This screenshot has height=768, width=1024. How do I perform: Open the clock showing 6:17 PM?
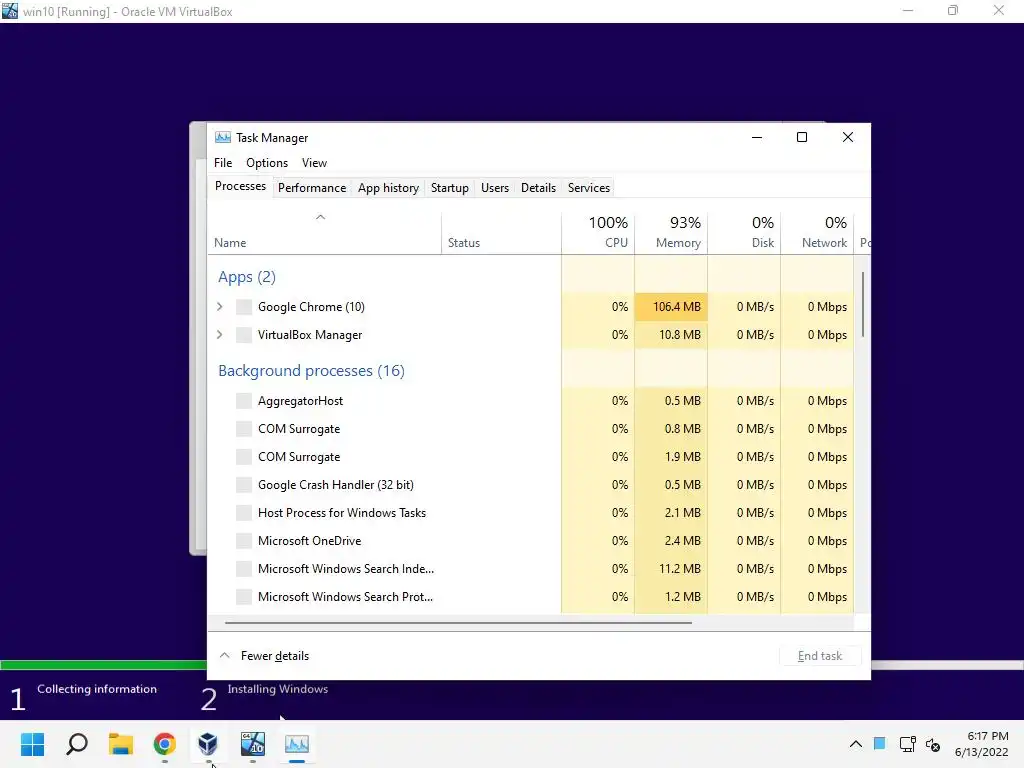(x=982, y=744)
